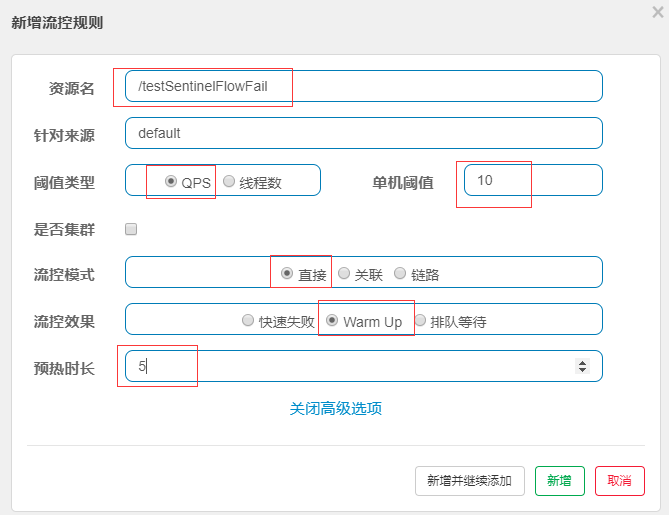Close the 新增流控规则 dialog with X

658,12
